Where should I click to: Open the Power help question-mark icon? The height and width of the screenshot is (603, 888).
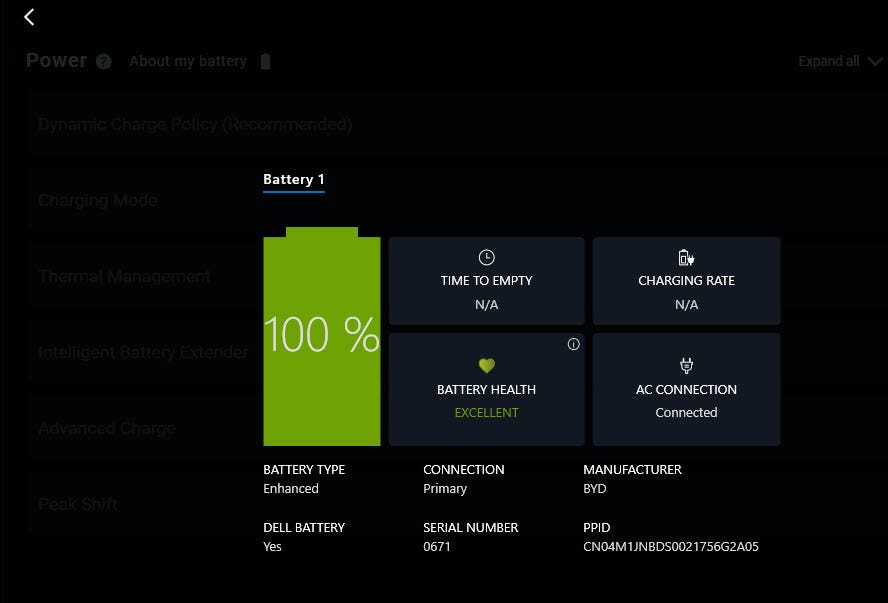(x=104, y=61)
